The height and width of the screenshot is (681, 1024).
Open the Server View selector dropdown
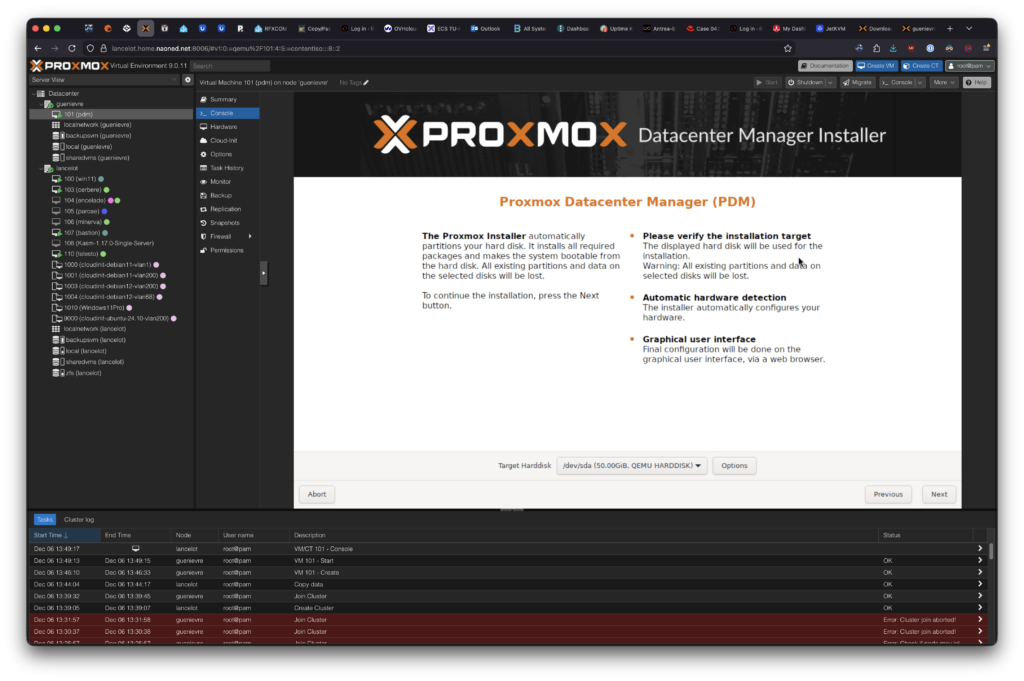point(174,79)
